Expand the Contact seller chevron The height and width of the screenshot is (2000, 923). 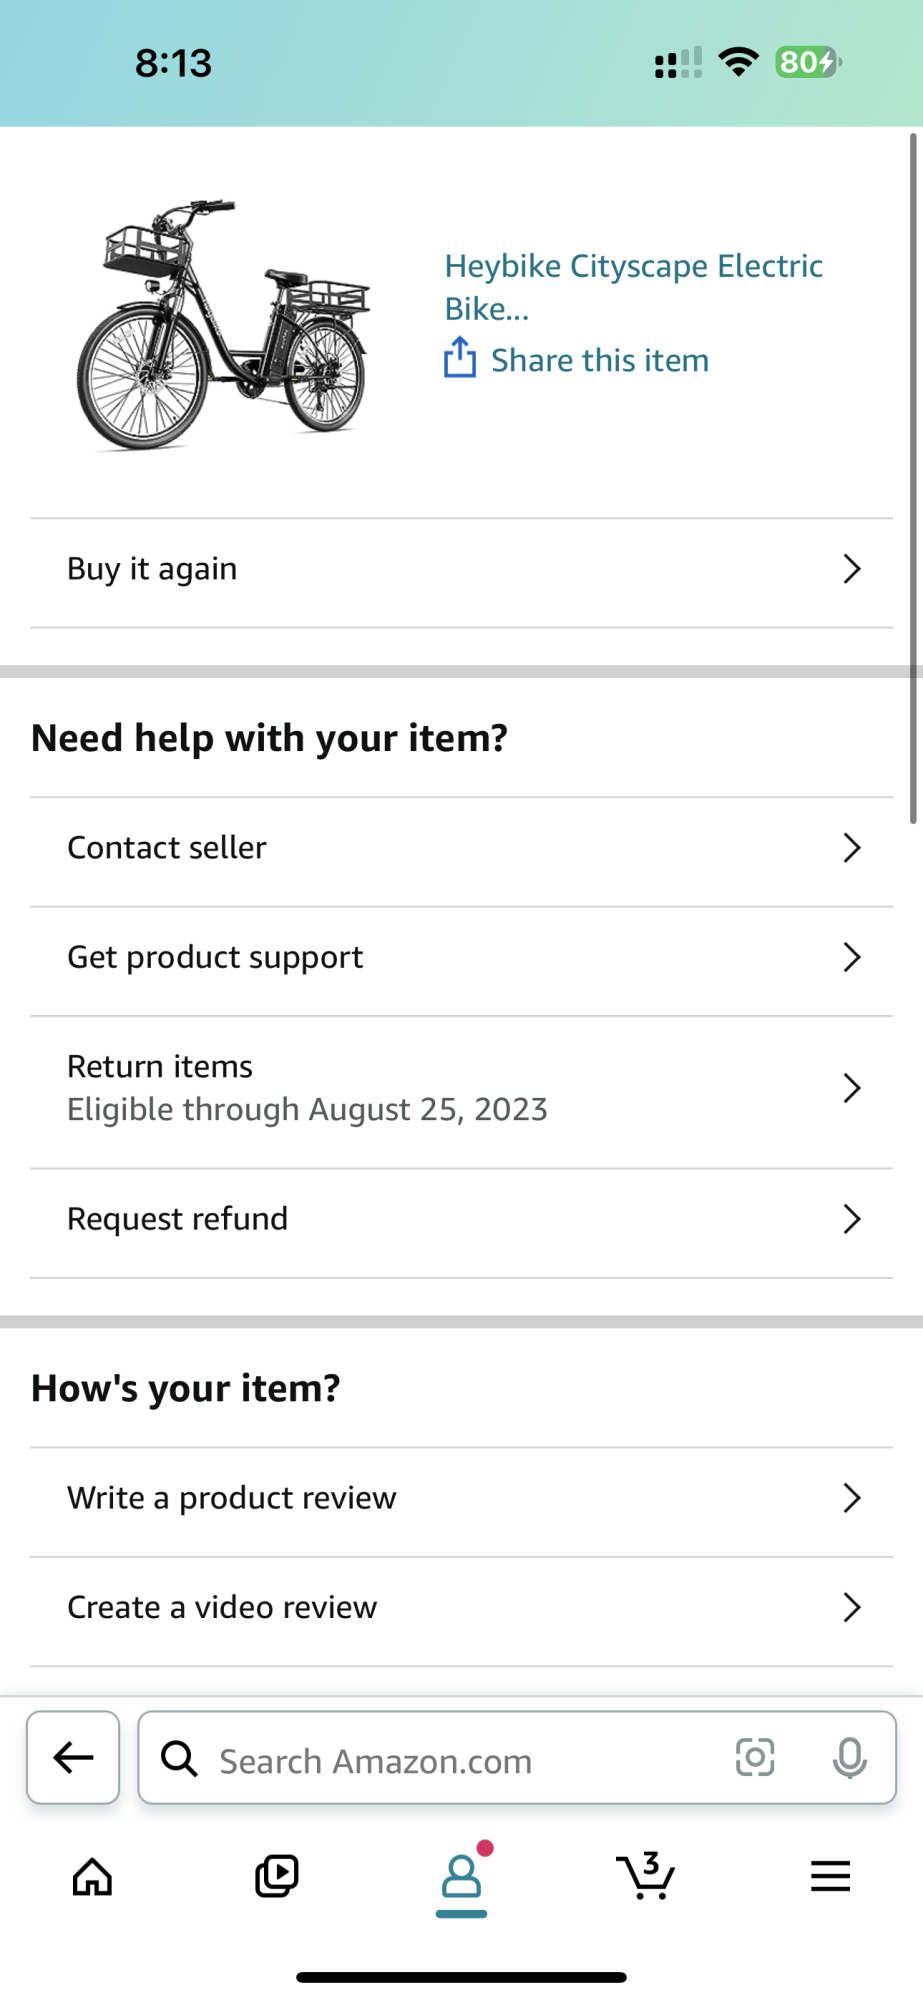pyautogui.click(x=851, y=848)
